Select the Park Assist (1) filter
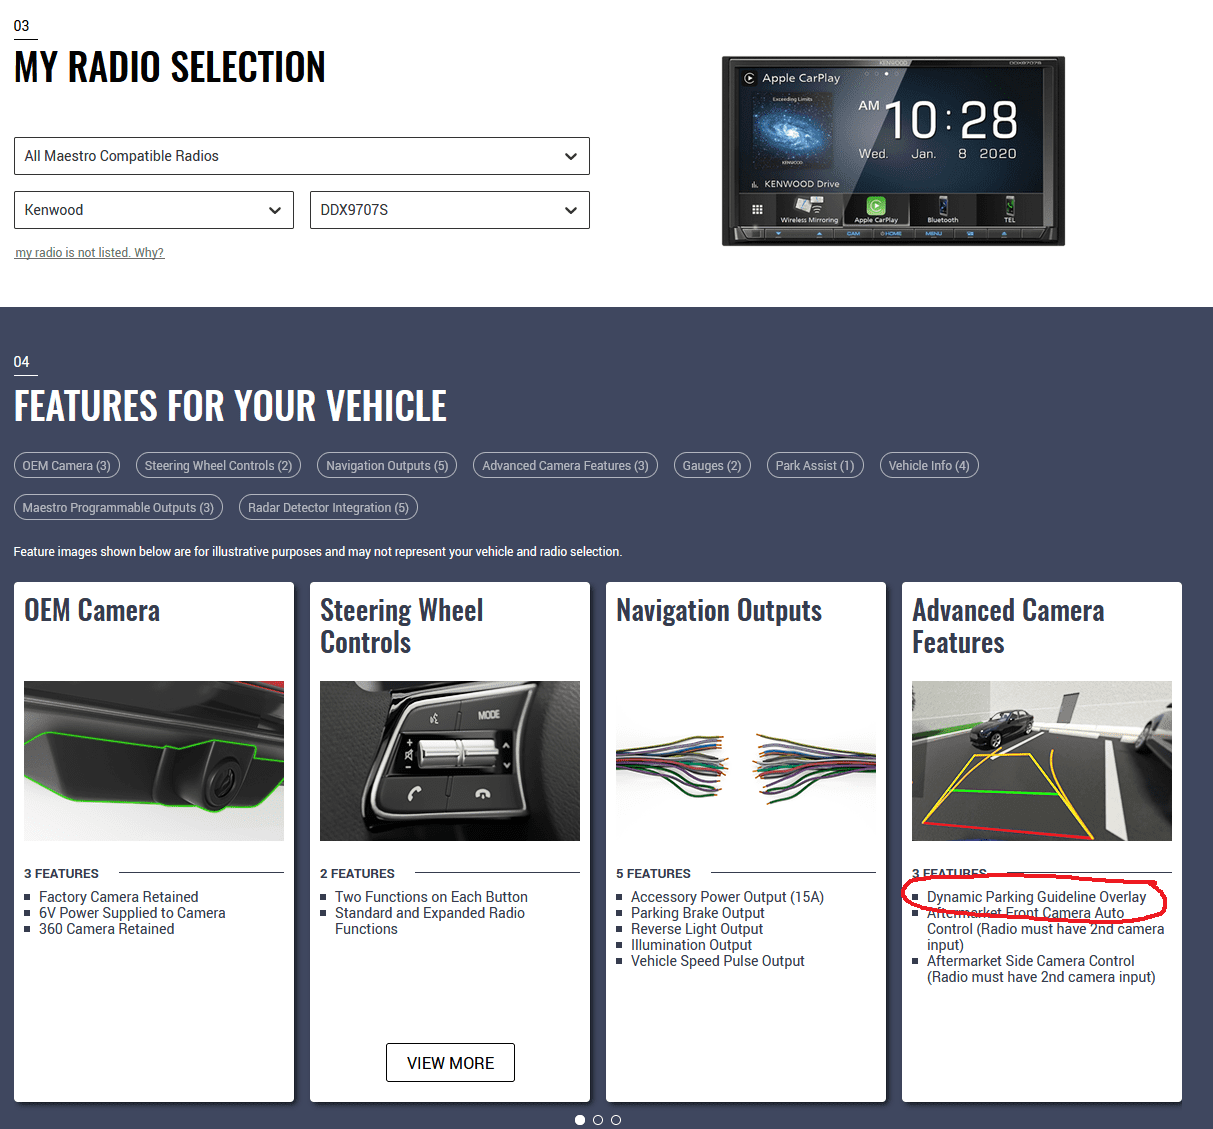Screen dimensions: 1213x1129 pyautogui.click(x=815, y=465)
